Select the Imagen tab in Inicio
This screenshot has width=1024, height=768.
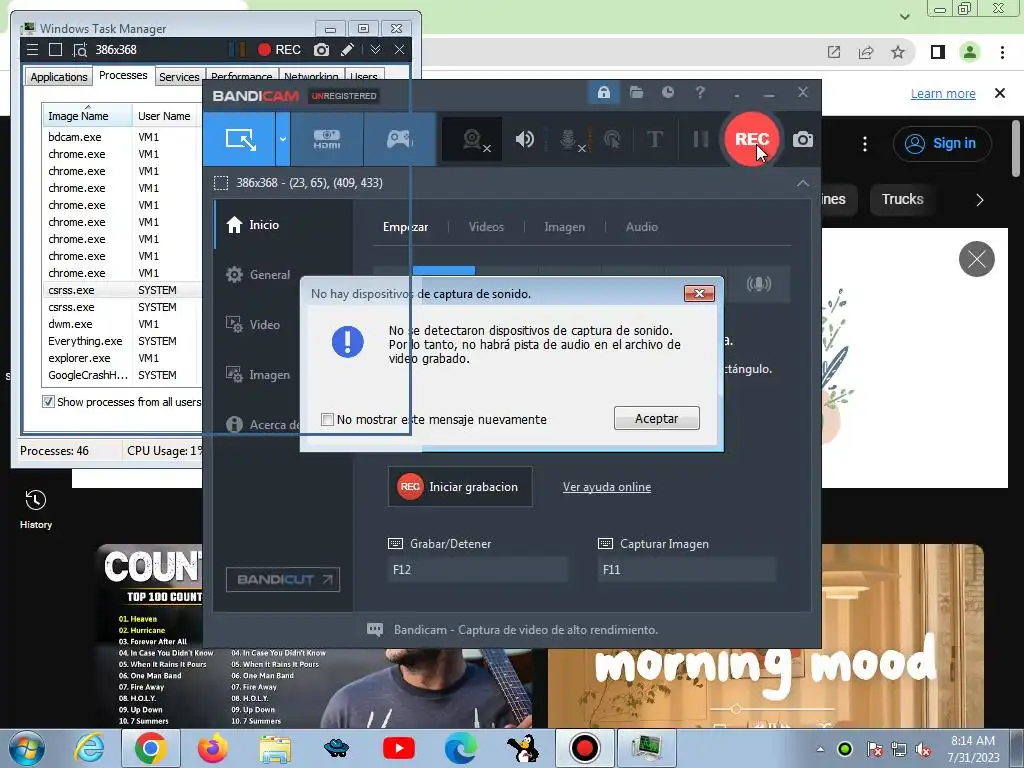[564, 227]
